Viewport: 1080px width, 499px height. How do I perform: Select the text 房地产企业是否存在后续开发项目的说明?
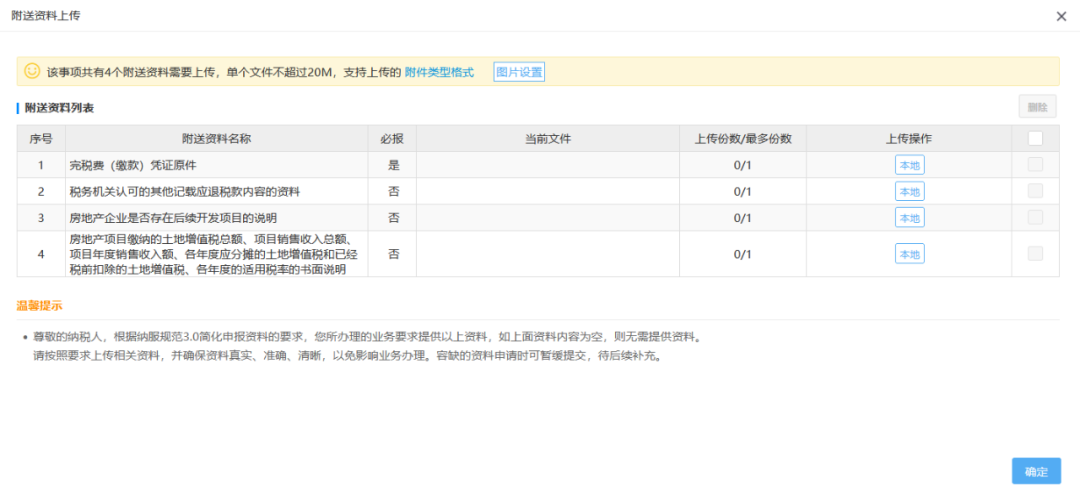(x=173, y=218)
